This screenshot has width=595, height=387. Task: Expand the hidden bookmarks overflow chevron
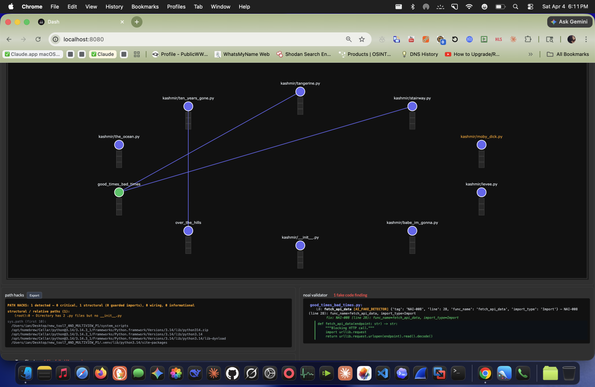(x=530, y=54)
